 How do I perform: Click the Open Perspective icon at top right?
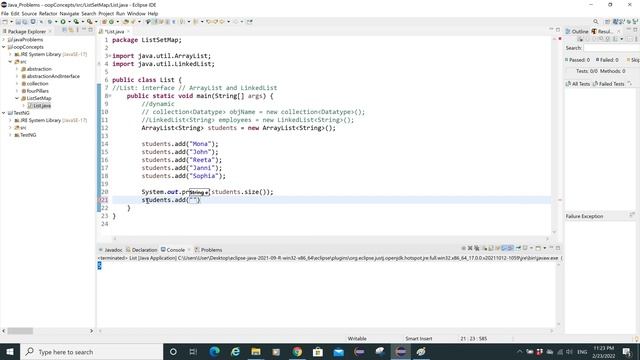tap(608, 22)
